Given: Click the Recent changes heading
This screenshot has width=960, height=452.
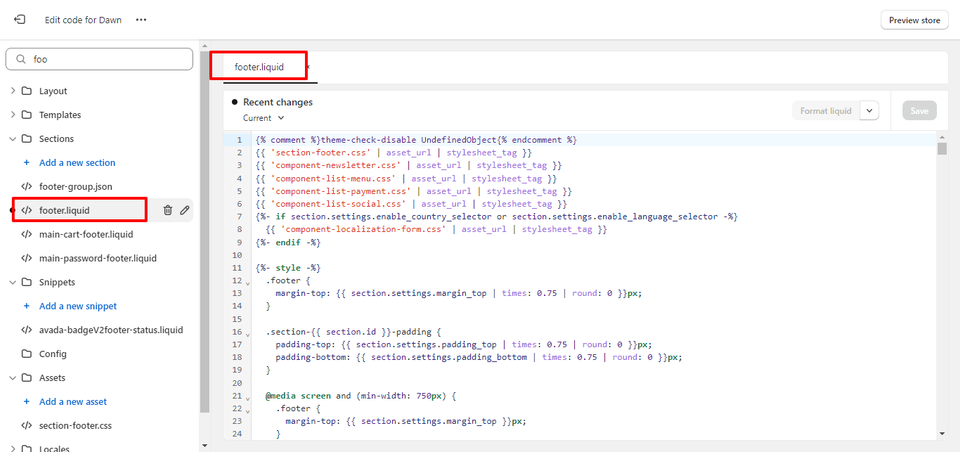Looking at the screenshot, I should 278,102.
